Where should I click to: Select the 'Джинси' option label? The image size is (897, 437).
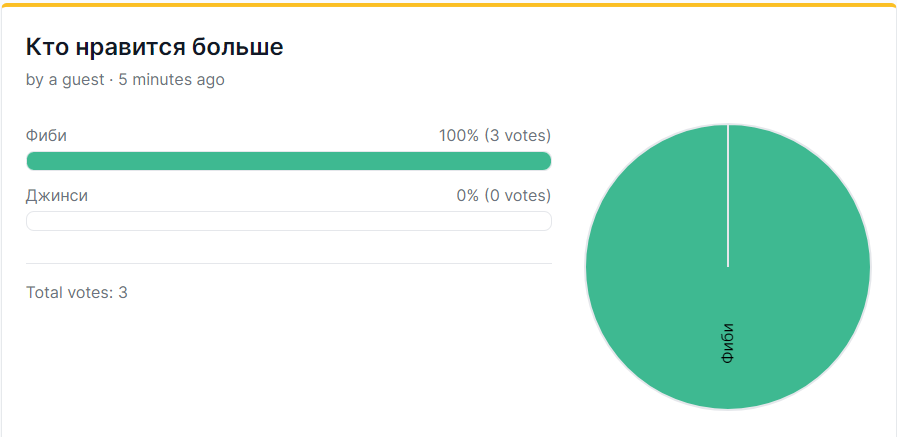click(x=57, y=196)
